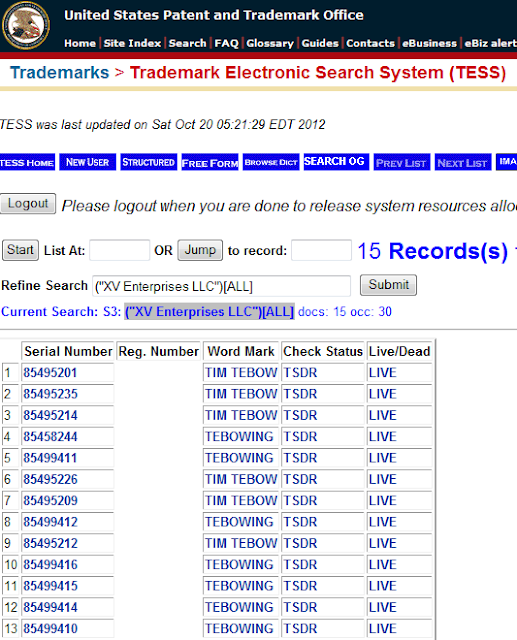517x640 pixels.
Task: Go to Trademarks breadcrumb link
Action: point(60,73)
